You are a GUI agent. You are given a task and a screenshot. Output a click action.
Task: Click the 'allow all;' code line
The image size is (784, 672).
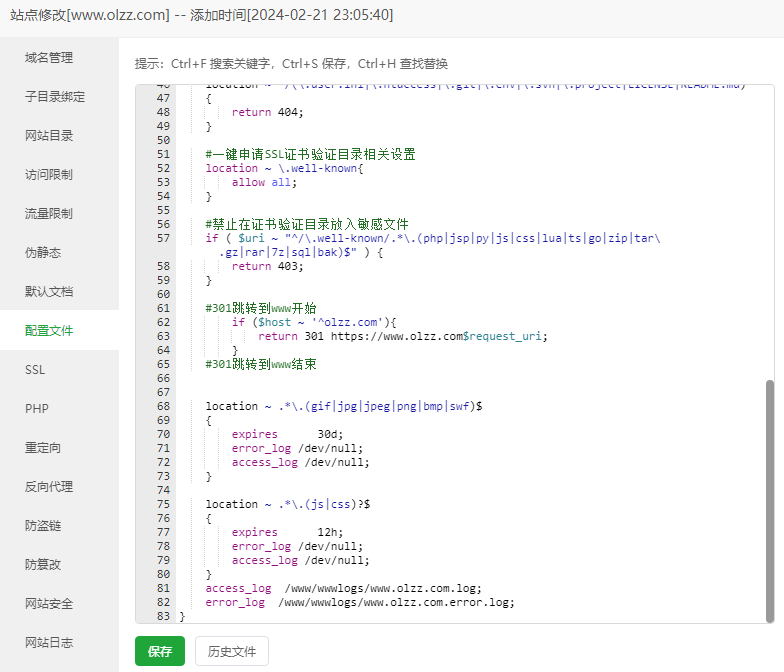[264, 182]
